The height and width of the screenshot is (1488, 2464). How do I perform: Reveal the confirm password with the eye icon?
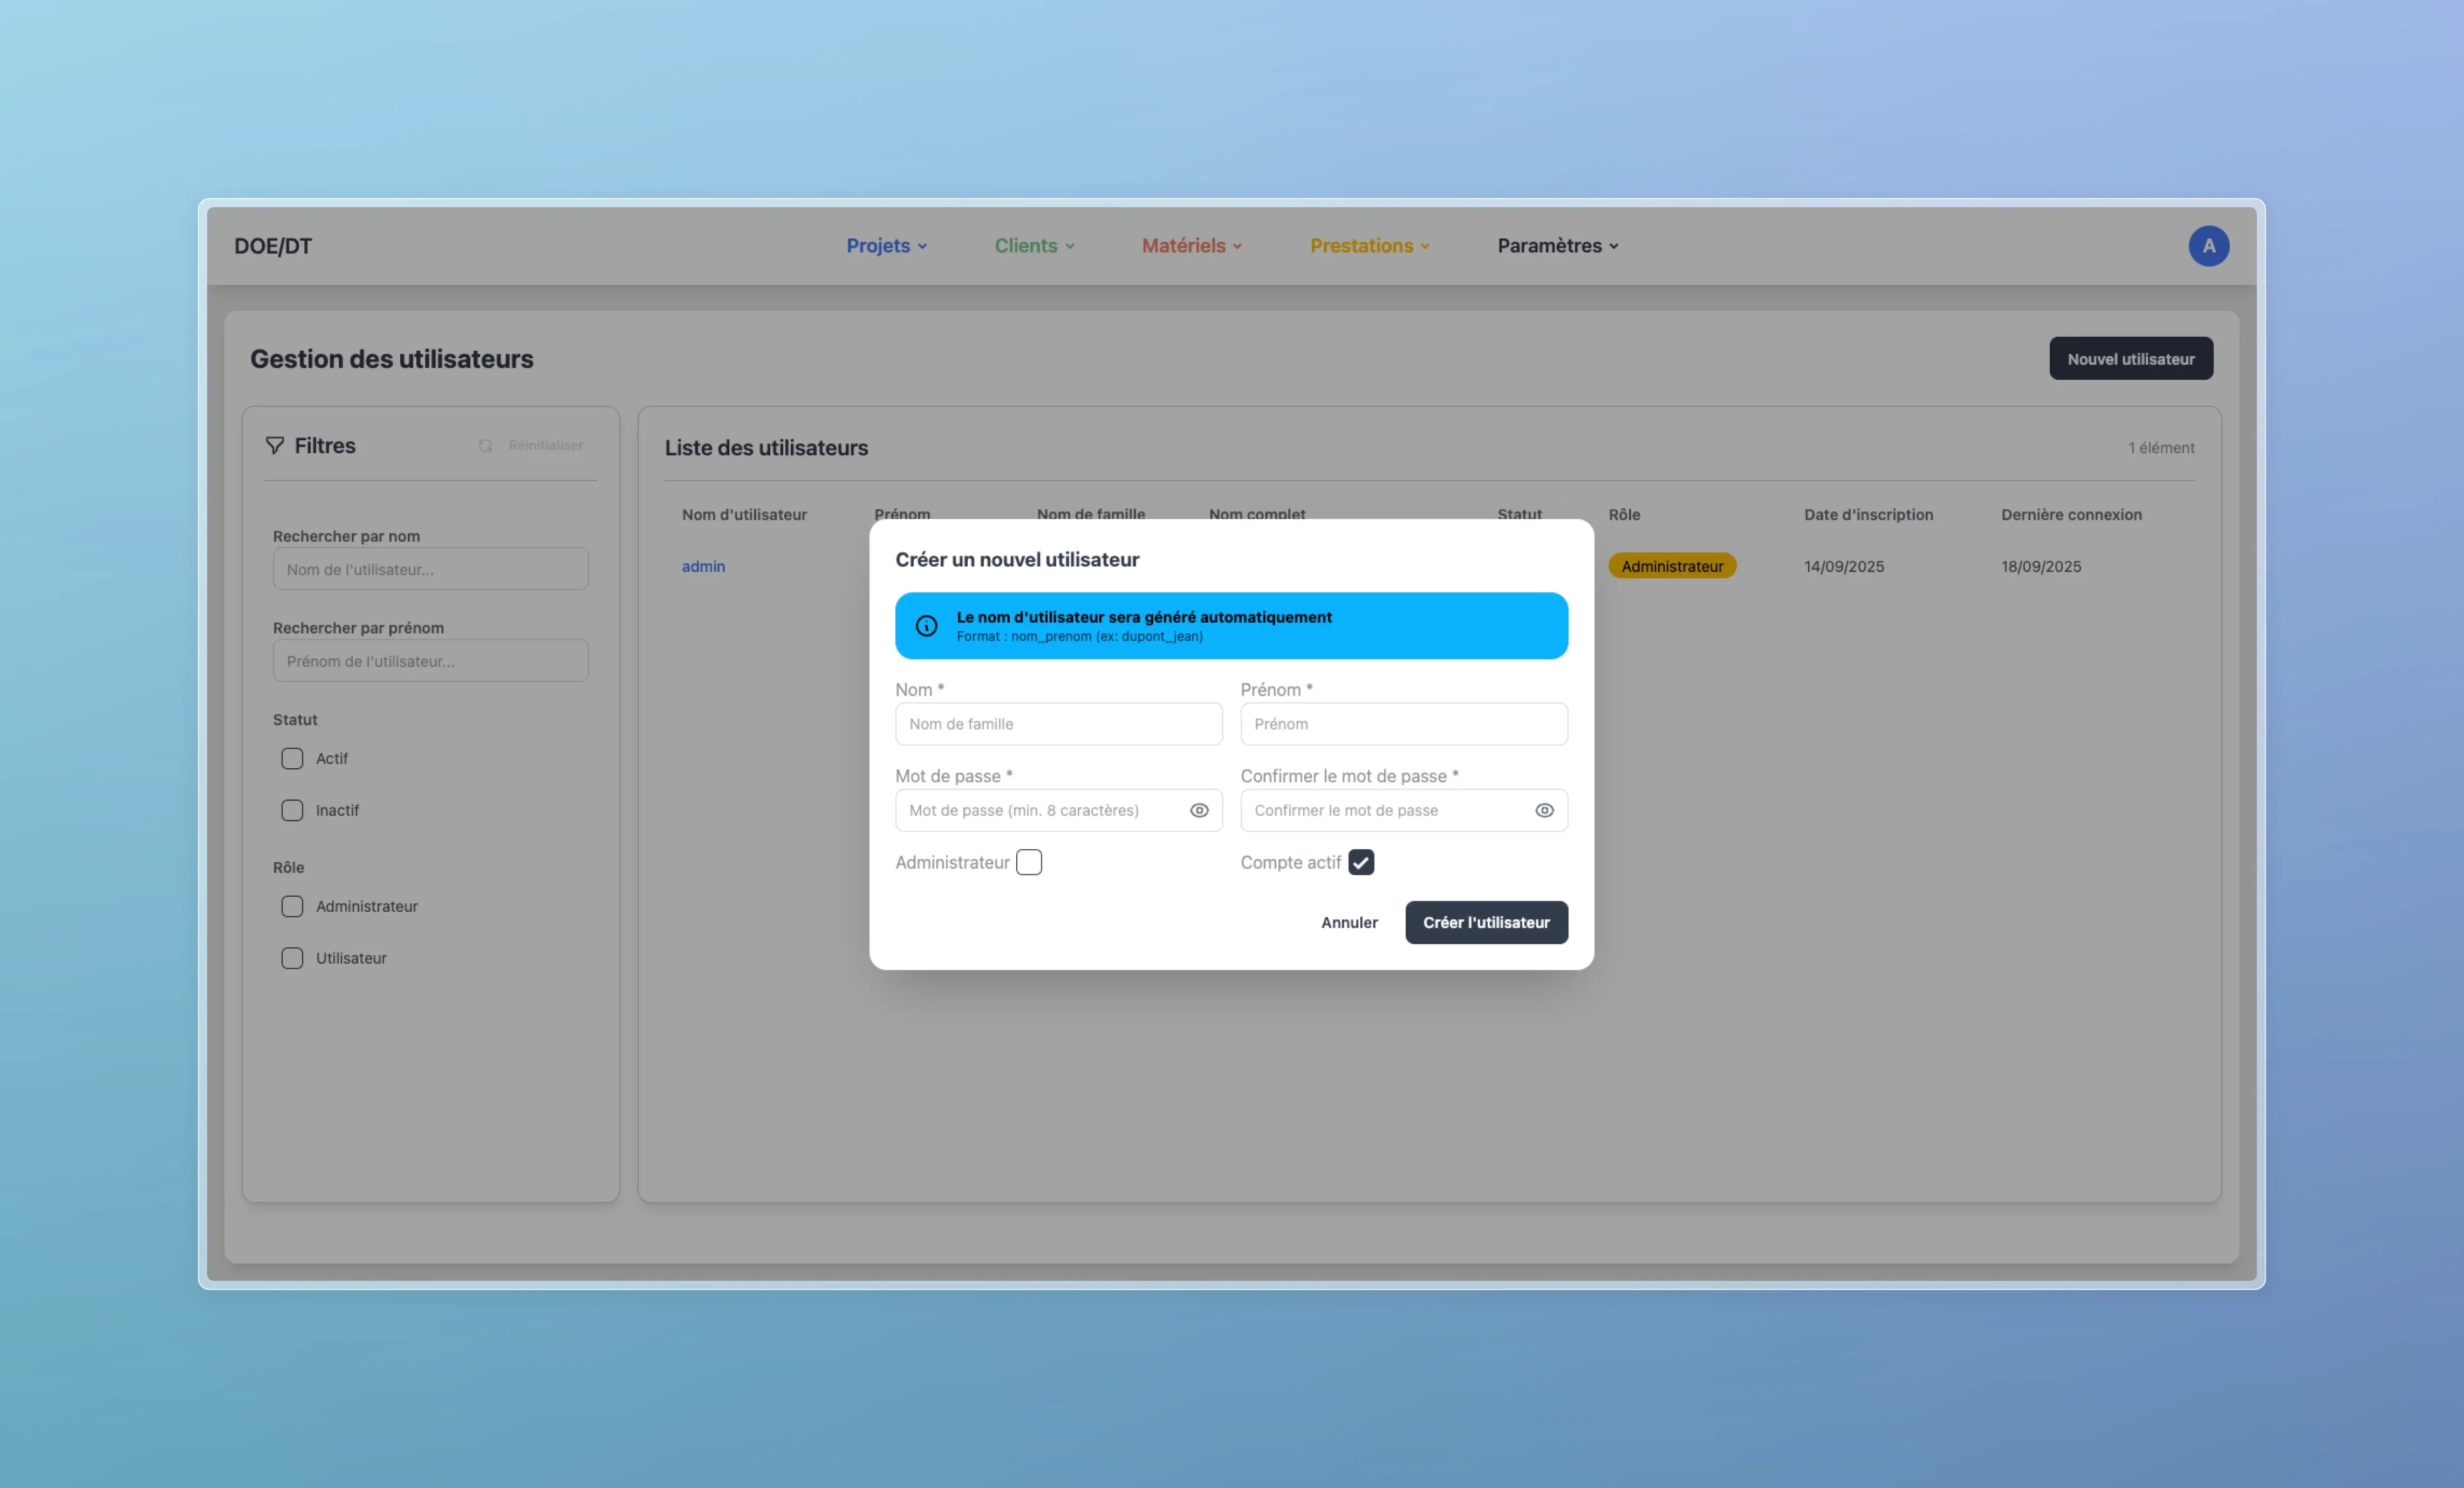(x=1544, y=810)
